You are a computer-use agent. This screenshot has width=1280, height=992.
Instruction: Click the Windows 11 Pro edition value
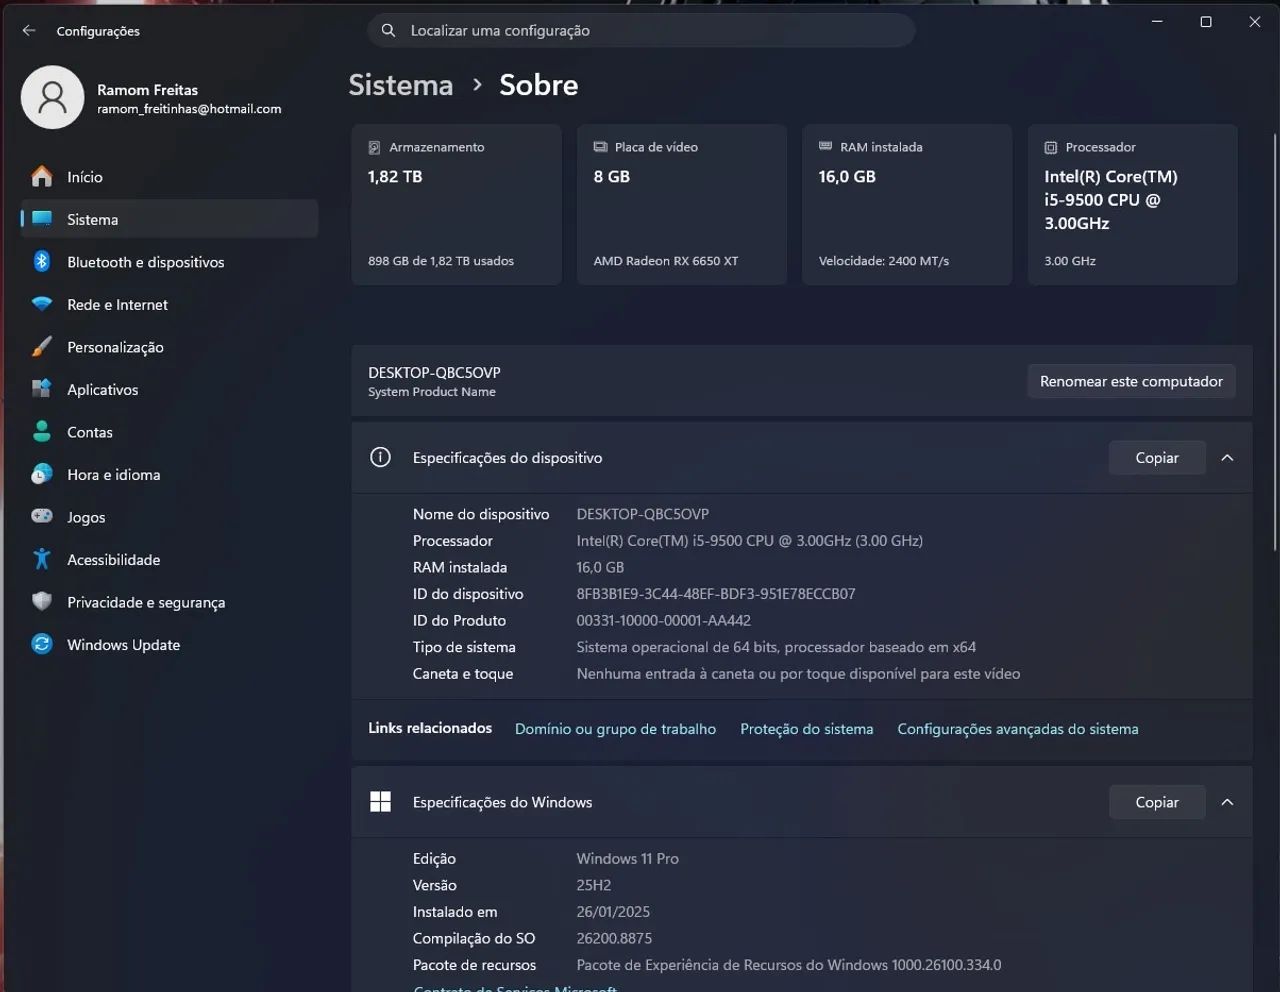[x=627, y=858]
